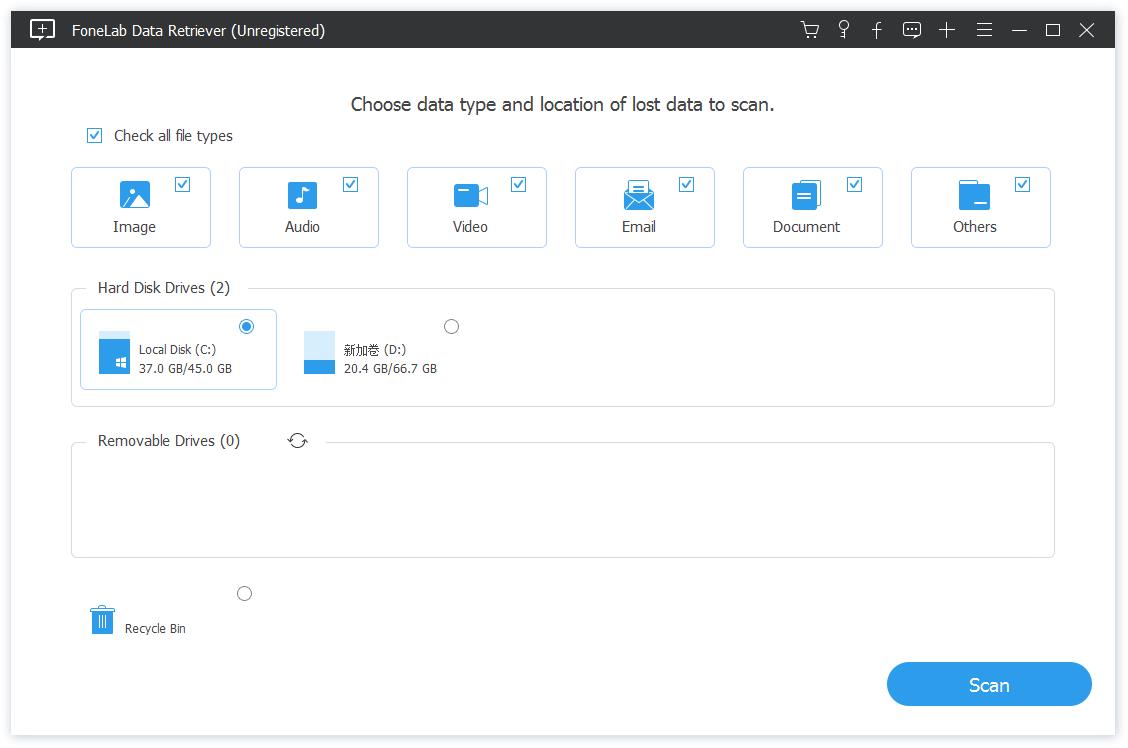Click the register key icon
Screen dimensions: 1128x748
coord(844,30)
